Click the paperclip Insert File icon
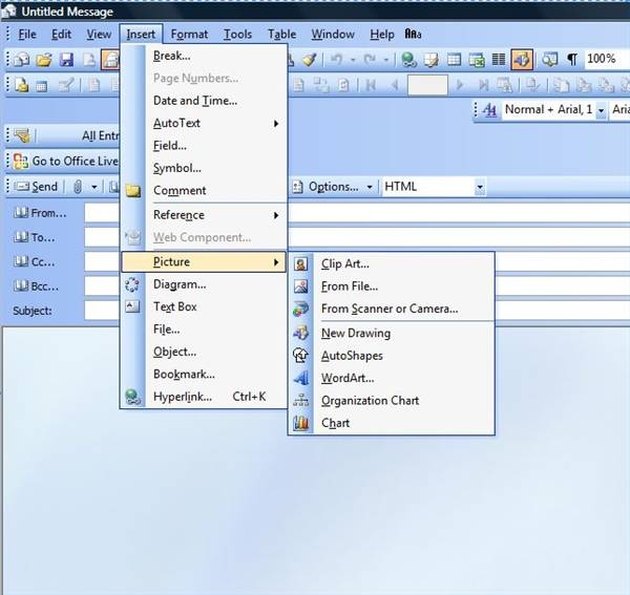Viewport: 630px width, 595px height. (x=78, y=187)
